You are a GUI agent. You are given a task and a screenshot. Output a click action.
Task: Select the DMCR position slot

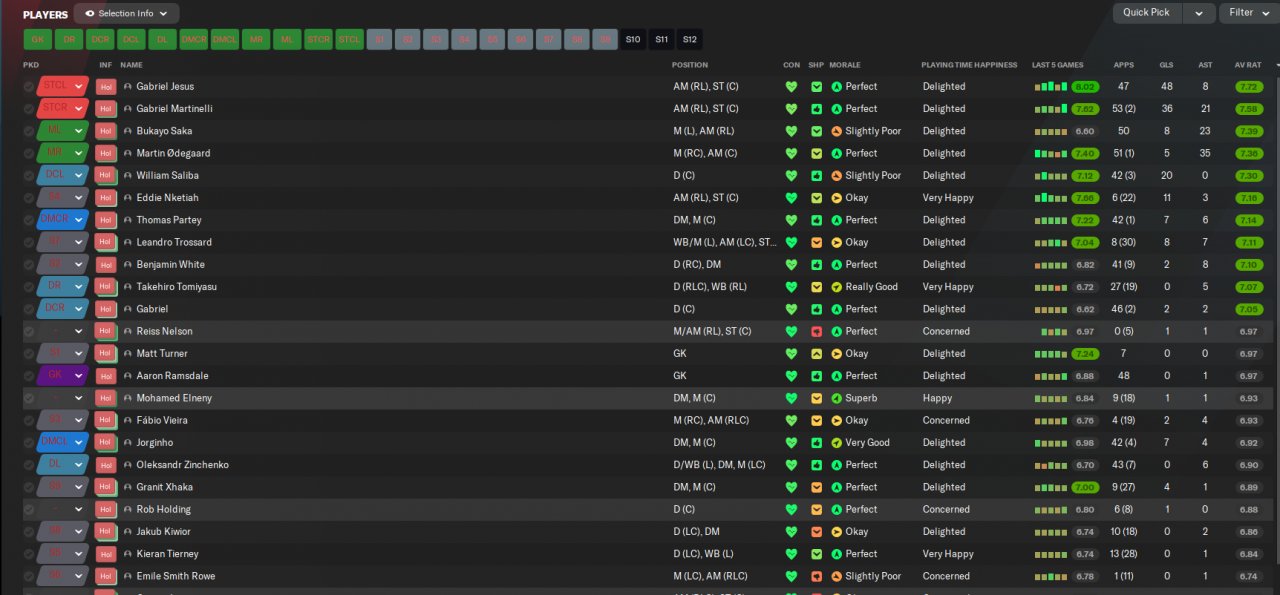193,40
